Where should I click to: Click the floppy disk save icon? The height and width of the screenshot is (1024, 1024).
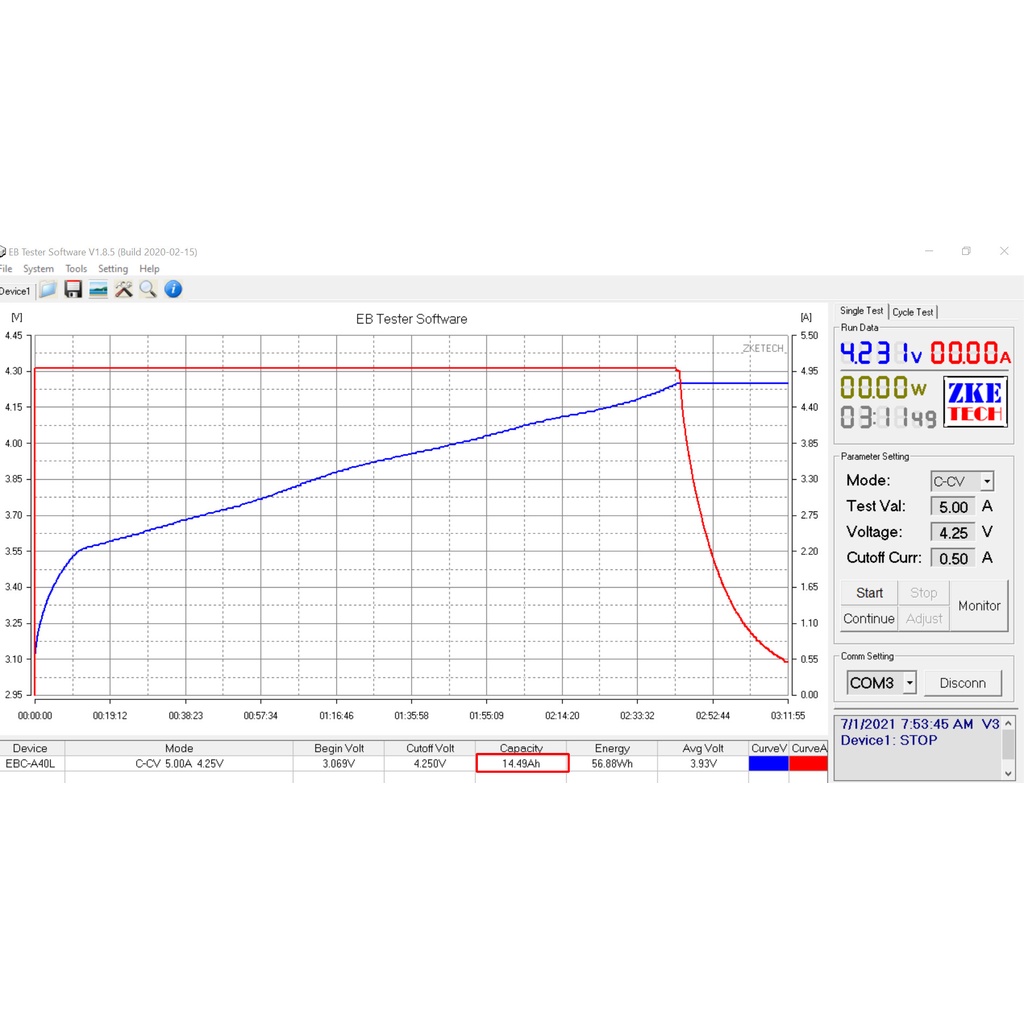73,290
